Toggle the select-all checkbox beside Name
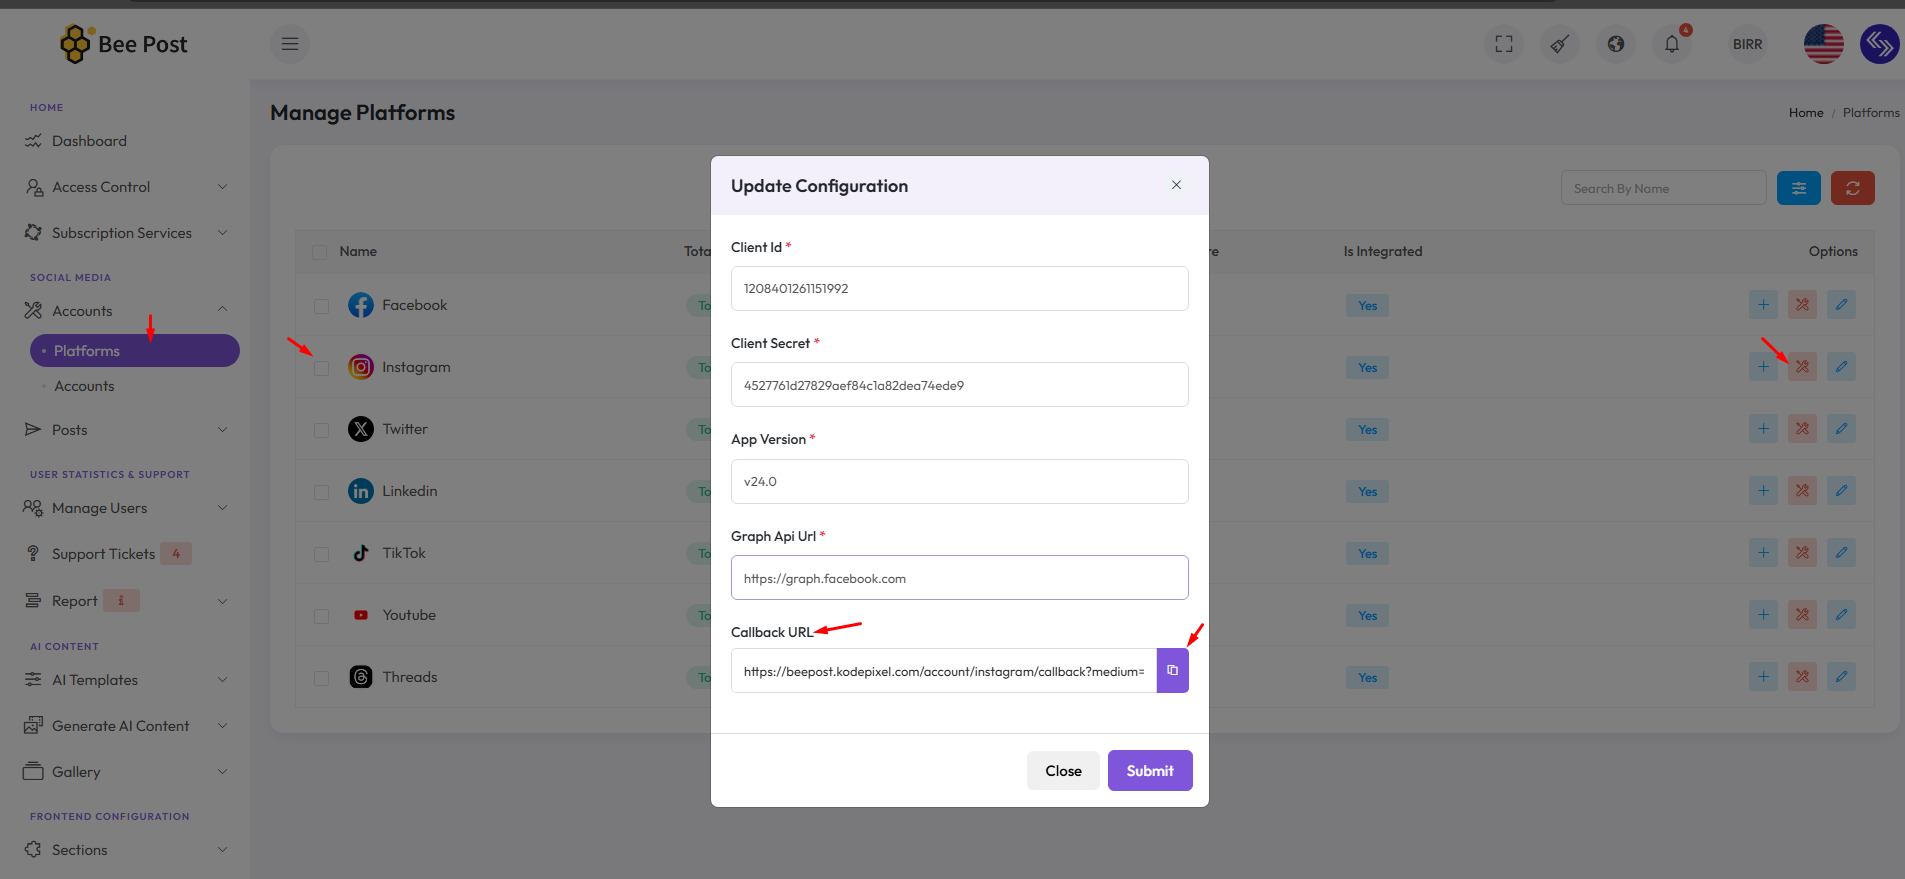 click(x=320, y=252)
